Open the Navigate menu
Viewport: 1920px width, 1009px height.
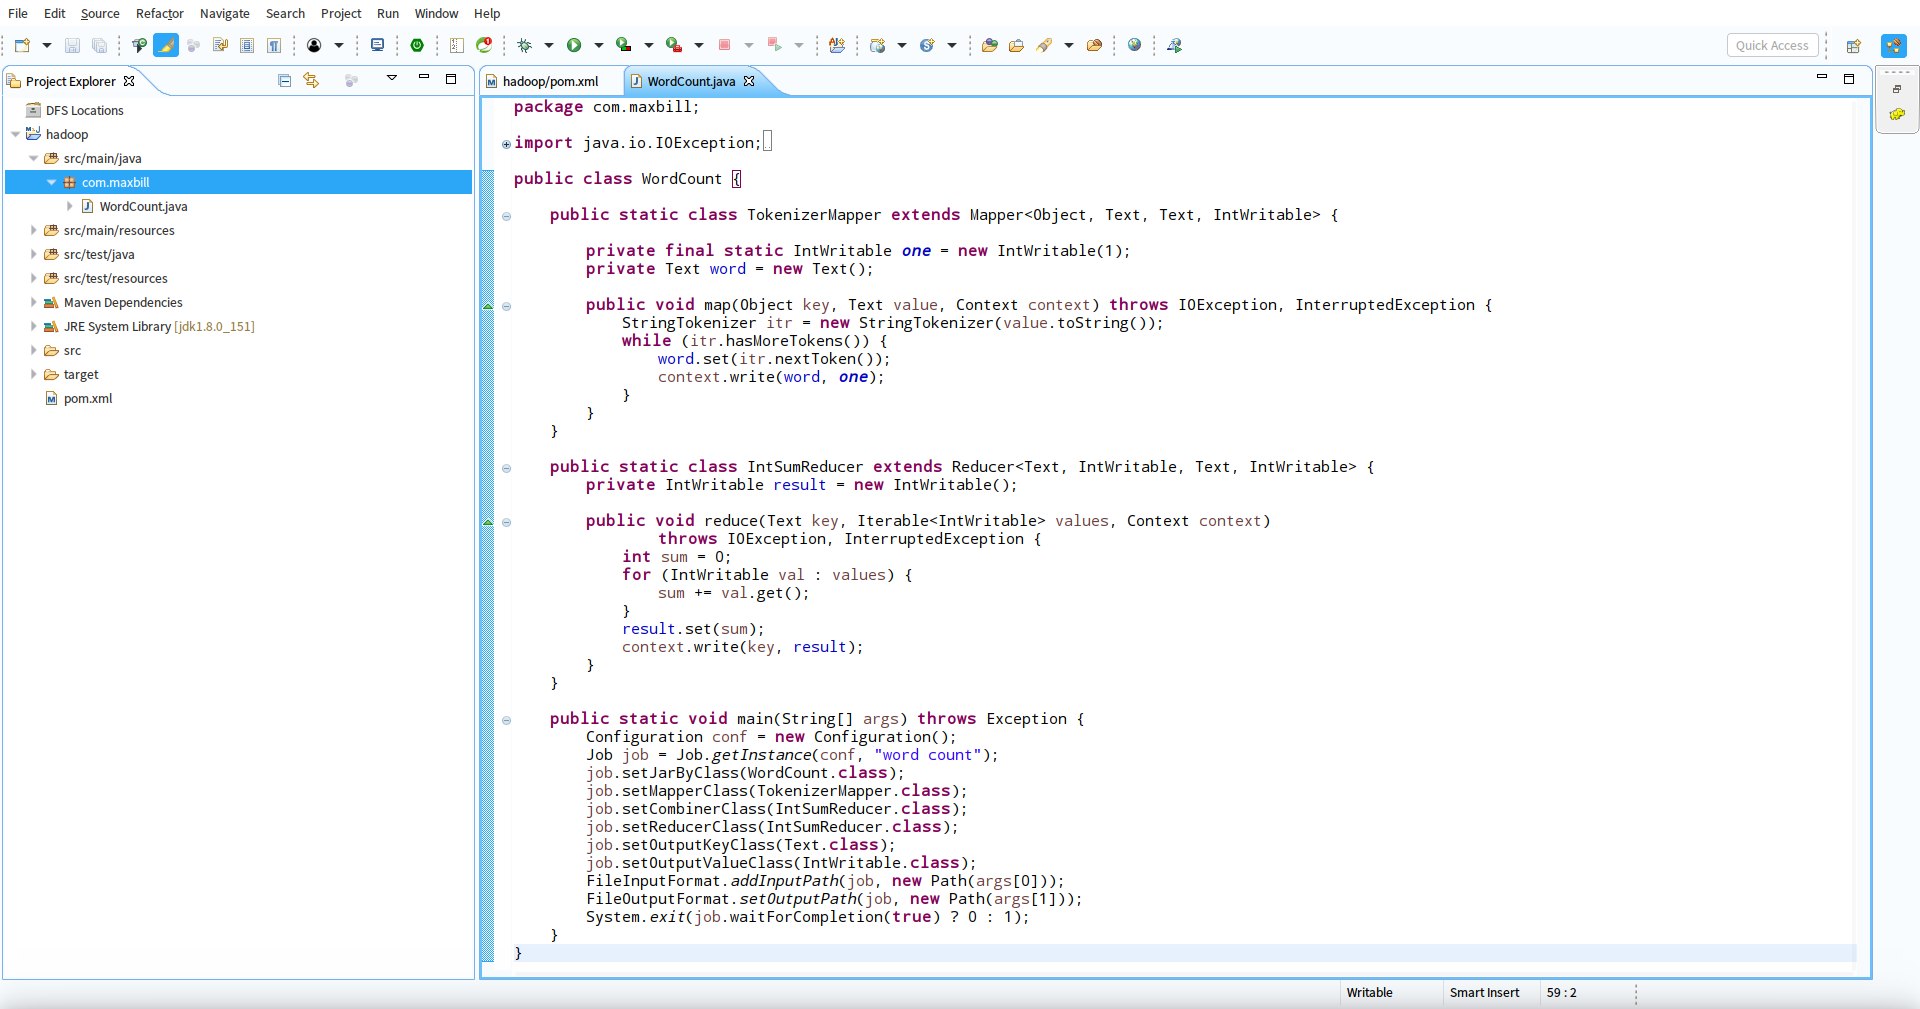[x=225, y=13]
